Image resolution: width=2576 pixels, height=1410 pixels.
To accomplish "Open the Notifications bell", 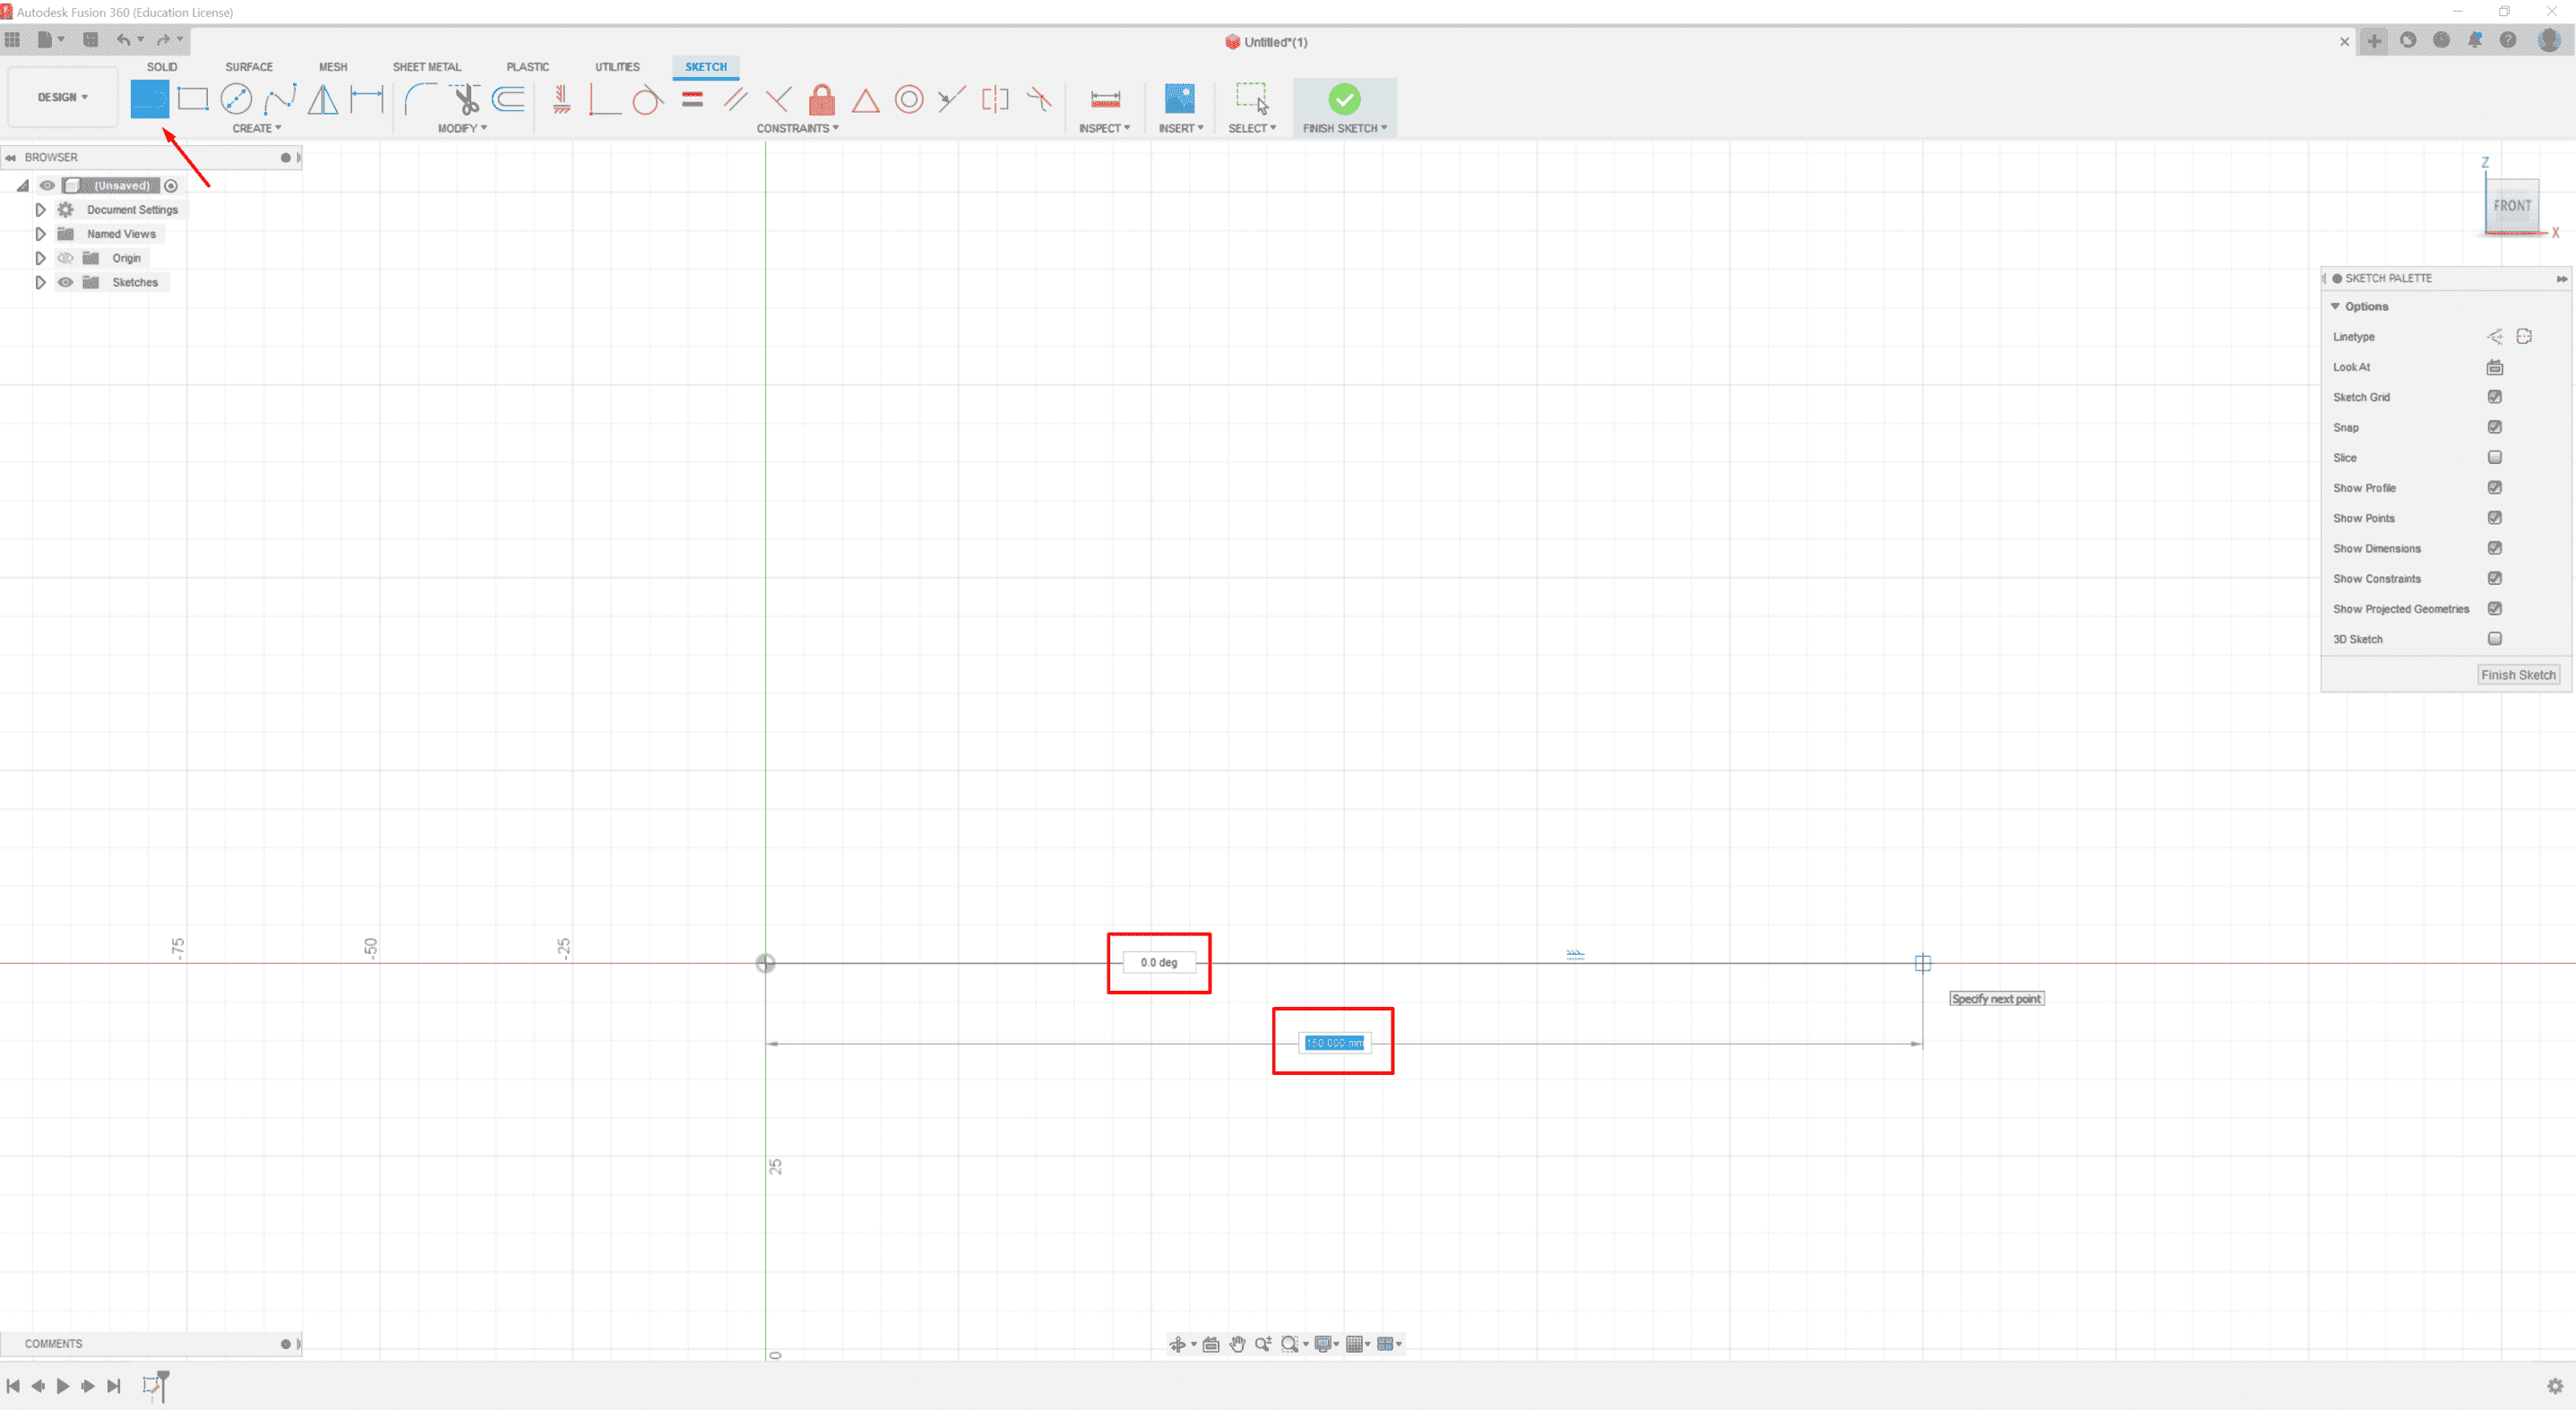I will pos(2475,40).
